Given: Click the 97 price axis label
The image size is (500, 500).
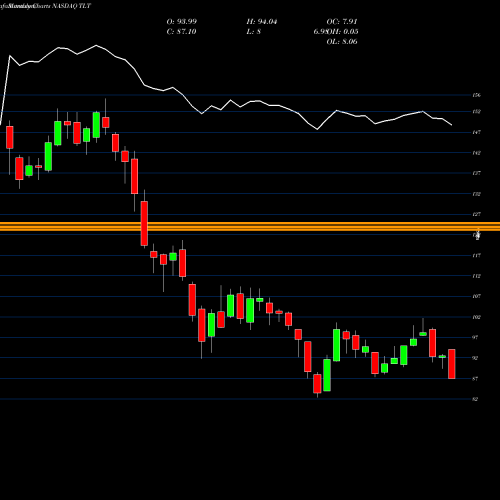Looking at the screenshot, I should [x=475, y=338].
